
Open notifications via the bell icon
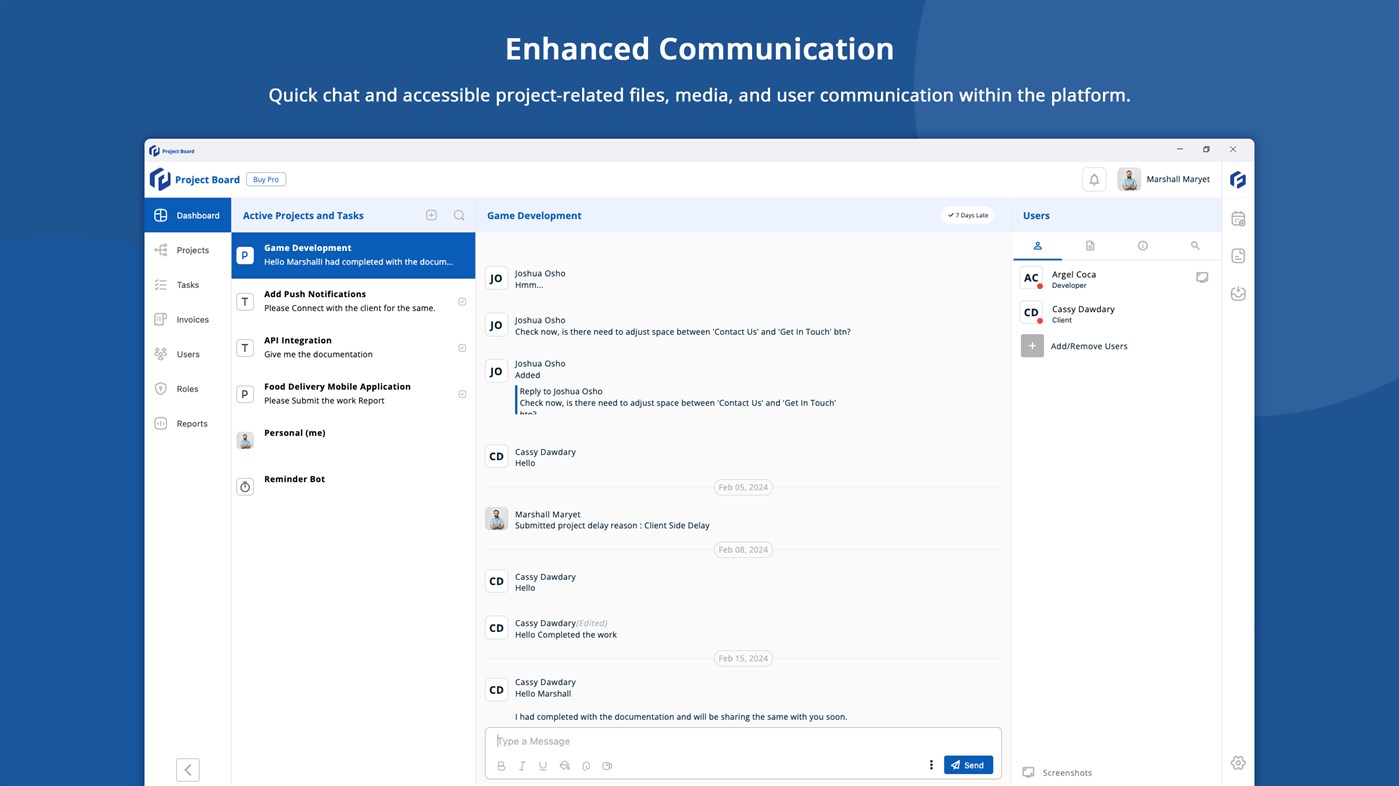[1092, 178]
